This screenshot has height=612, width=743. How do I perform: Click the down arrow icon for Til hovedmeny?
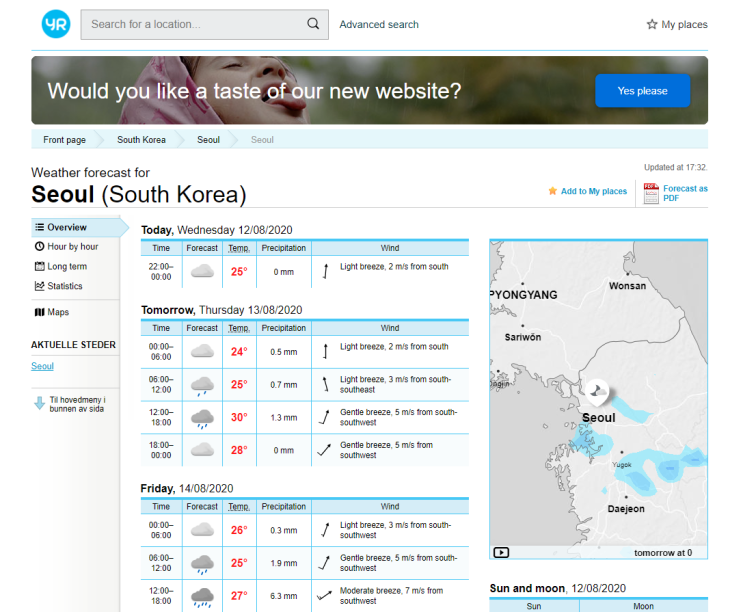[39, 403]
